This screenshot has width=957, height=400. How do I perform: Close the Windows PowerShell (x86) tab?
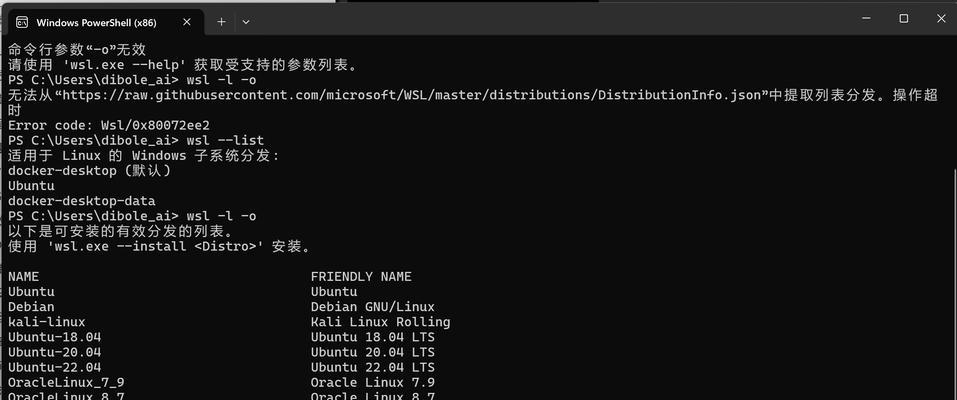187,22
